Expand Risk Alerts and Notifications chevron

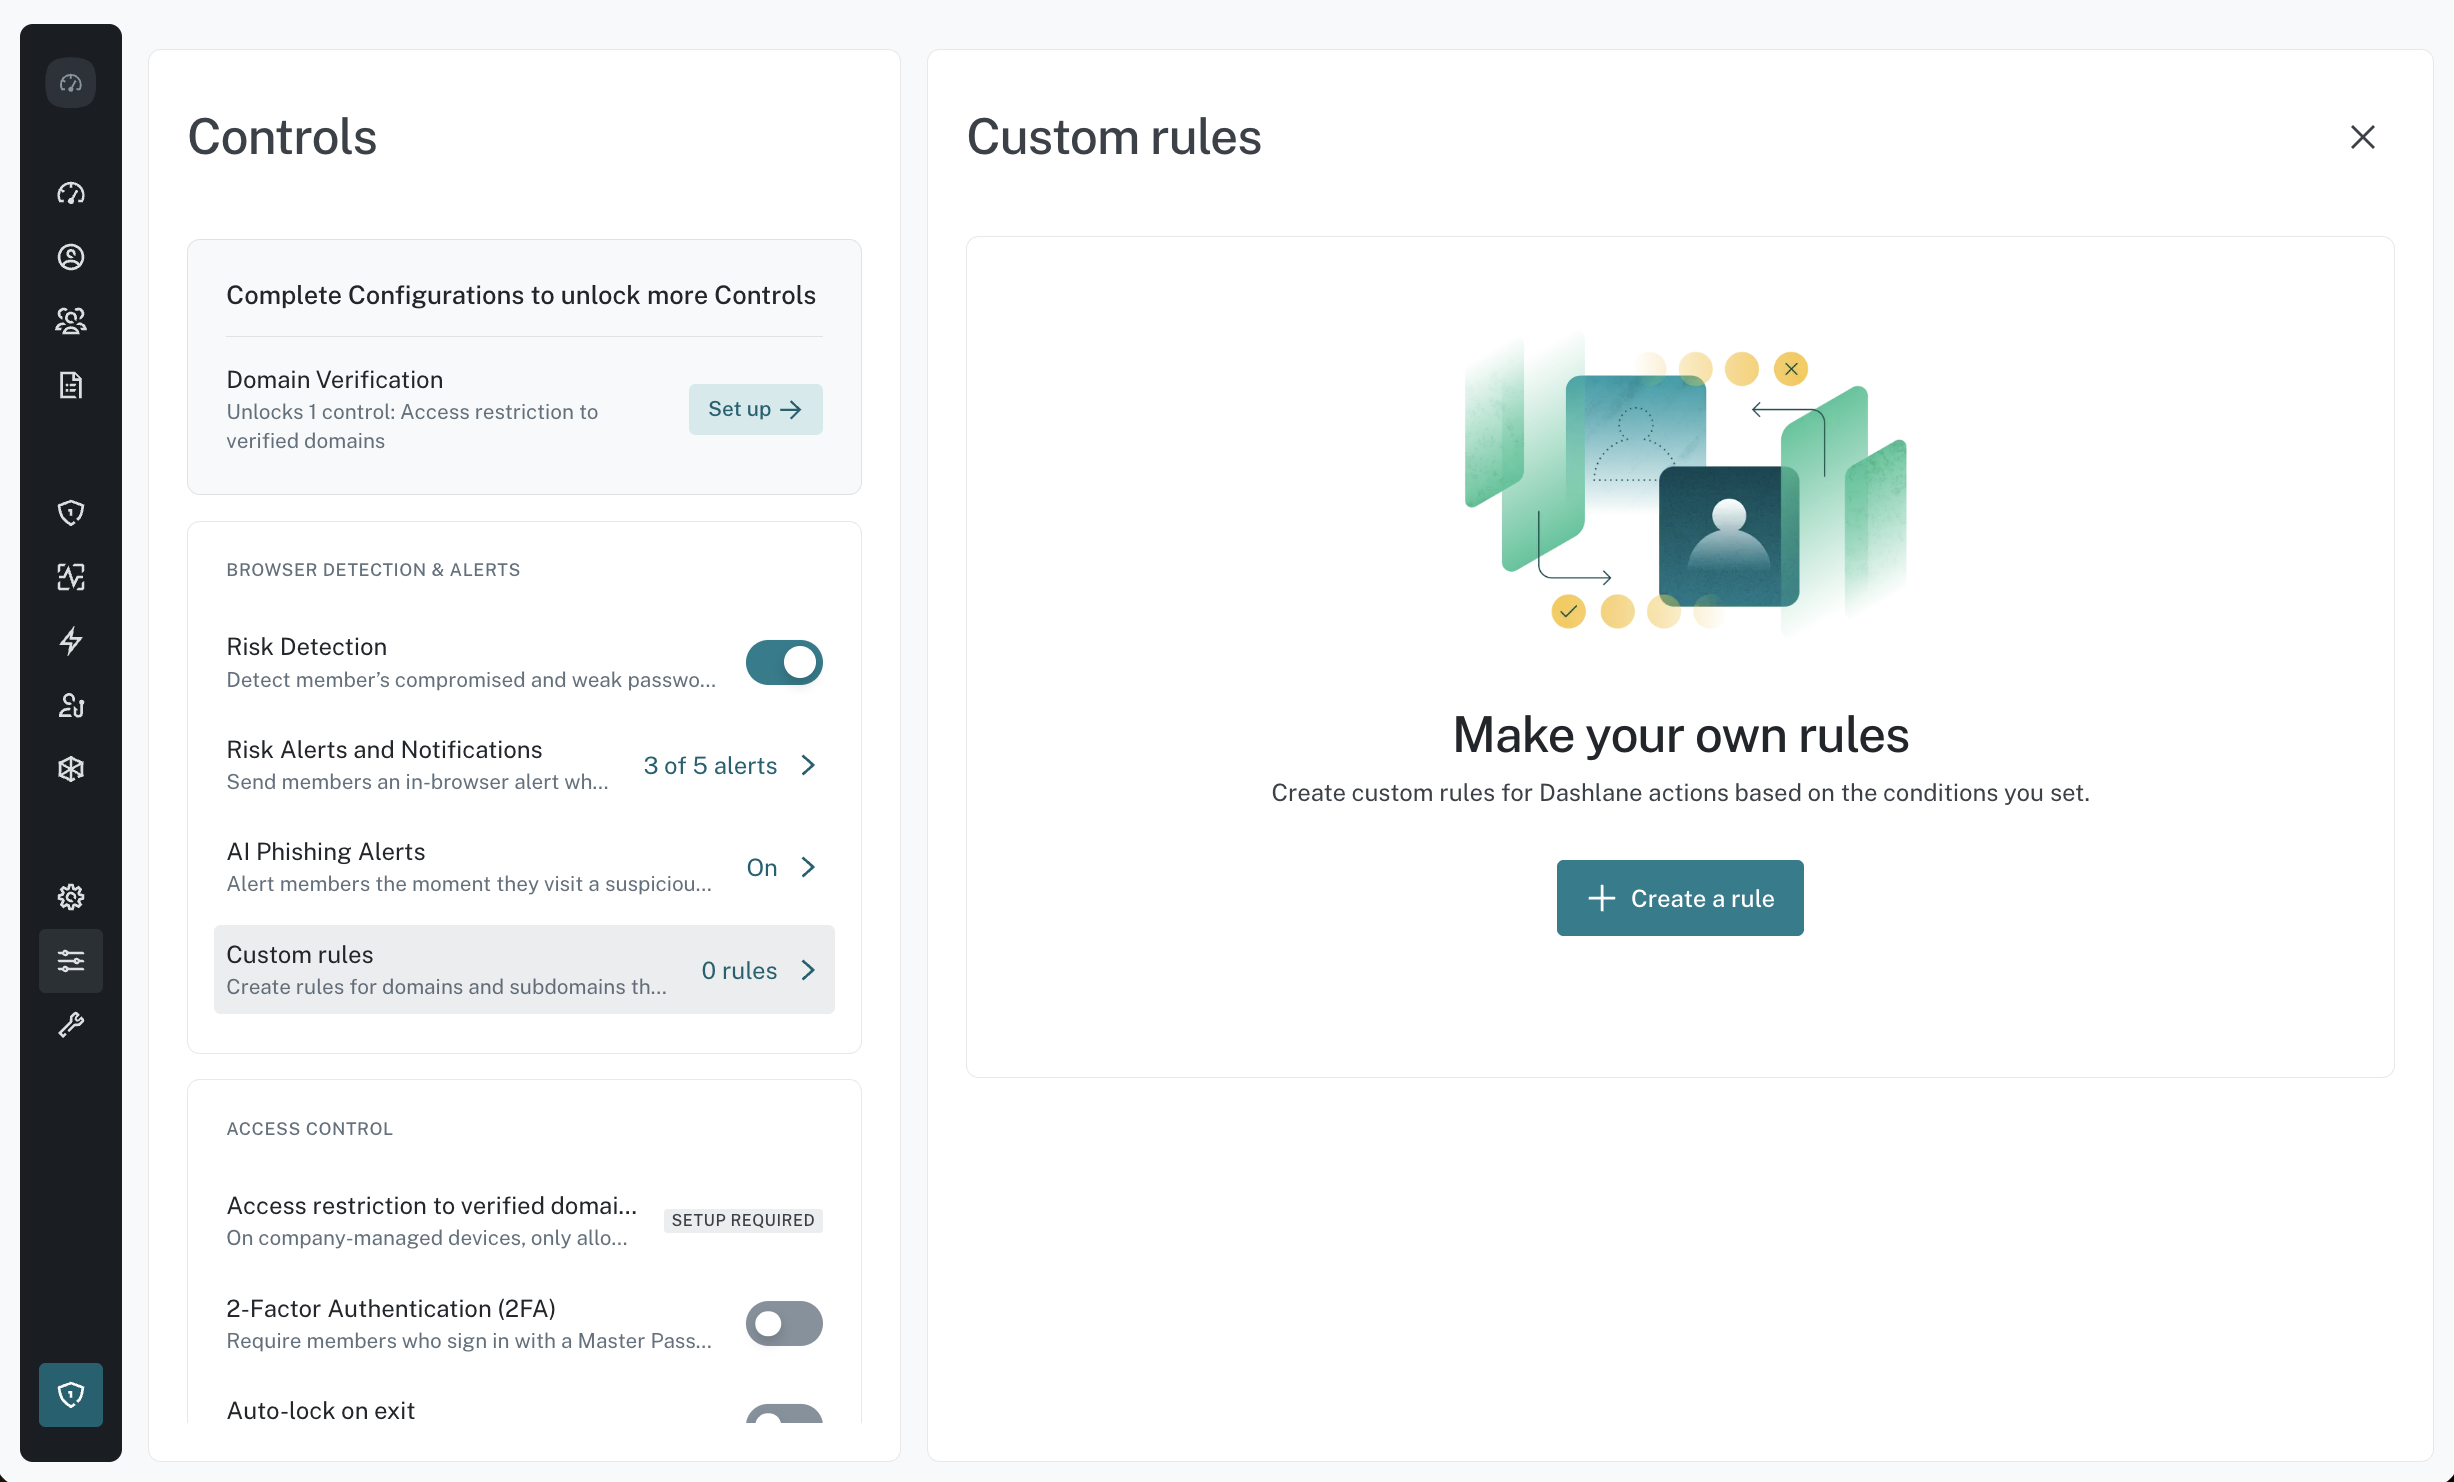(808, 765)
